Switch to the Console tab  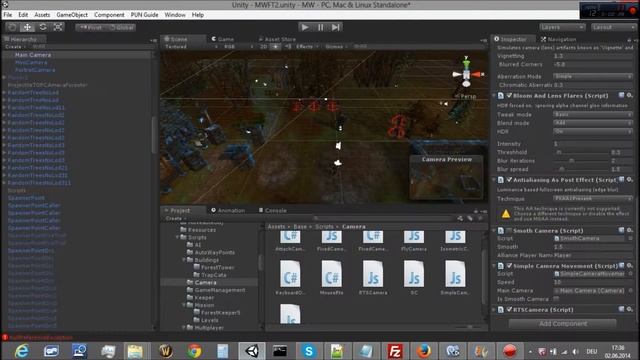point(272,210)
